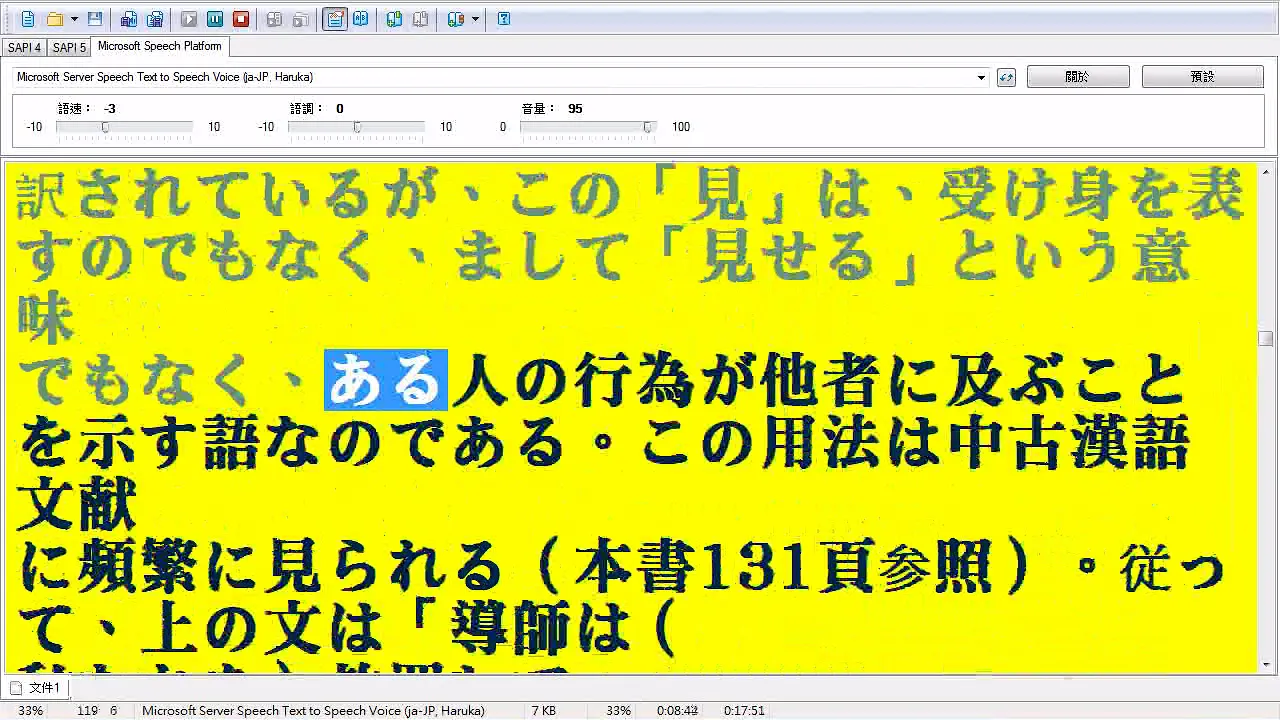
Task: Click the vertical scrollbar thumb
Action: point(1266,339)
